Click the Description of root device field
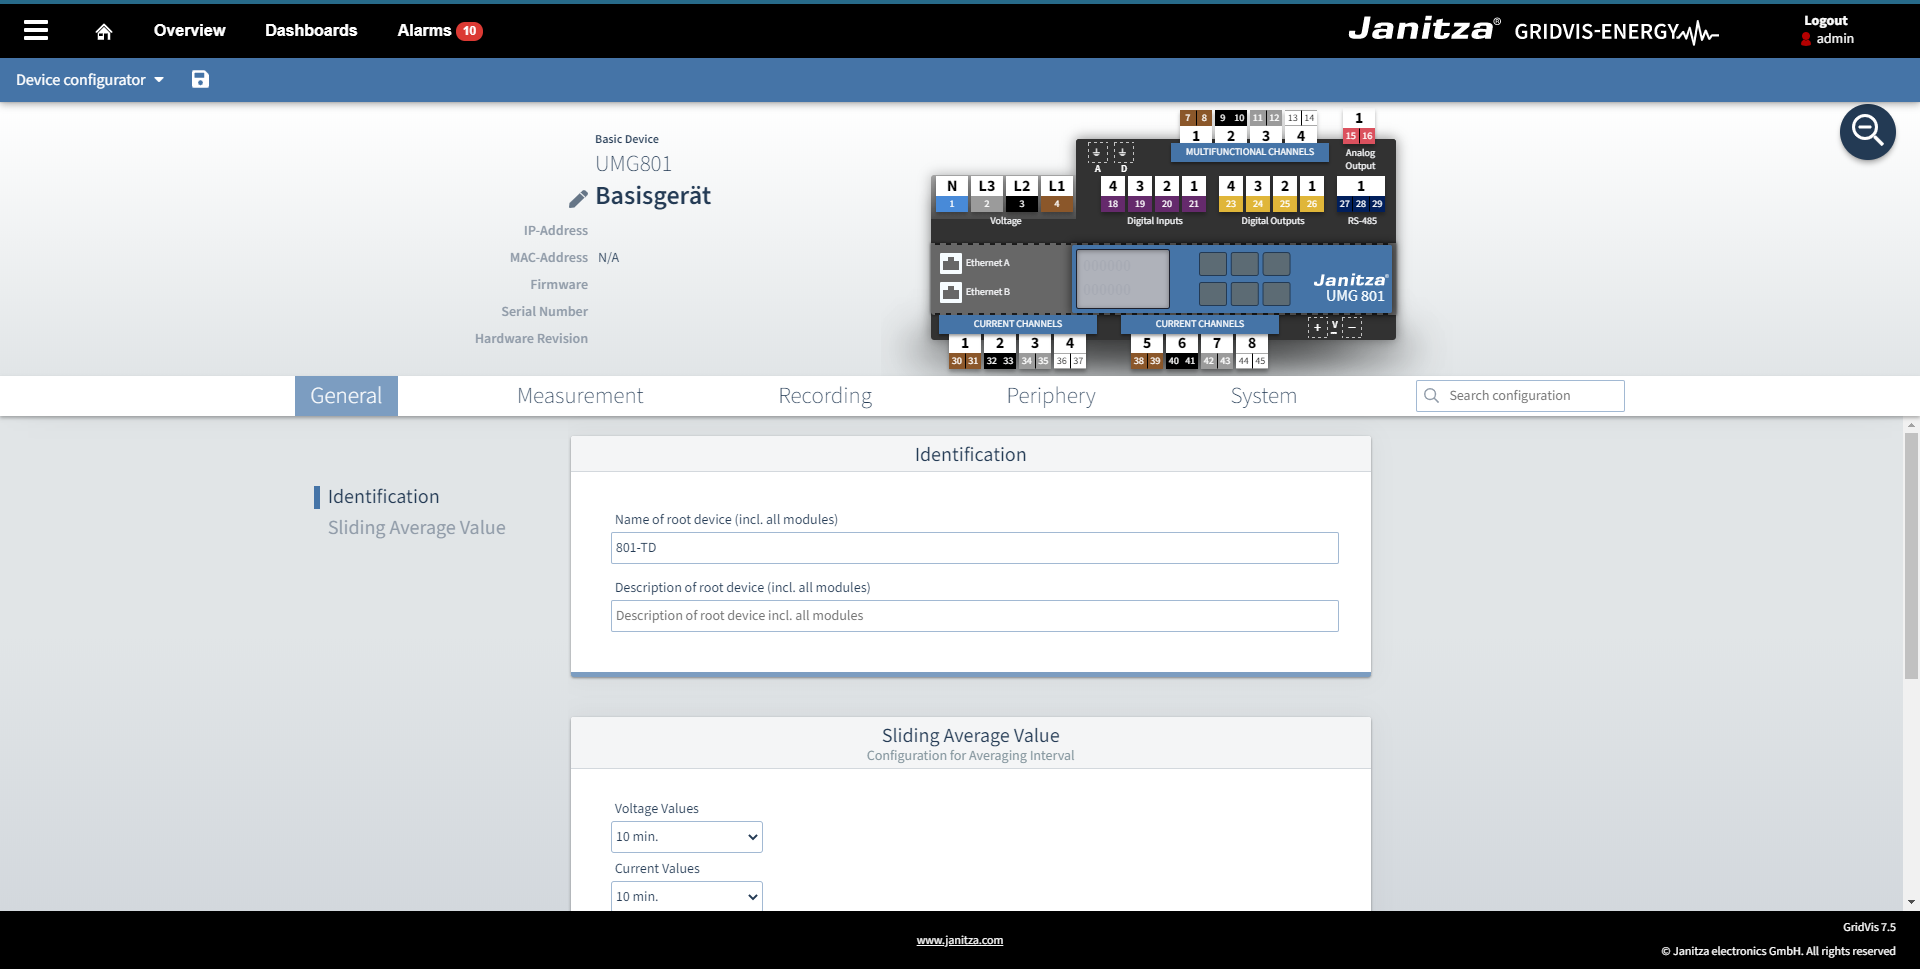This screenshot has height=969, width=1920. click(x=974, y=616)
